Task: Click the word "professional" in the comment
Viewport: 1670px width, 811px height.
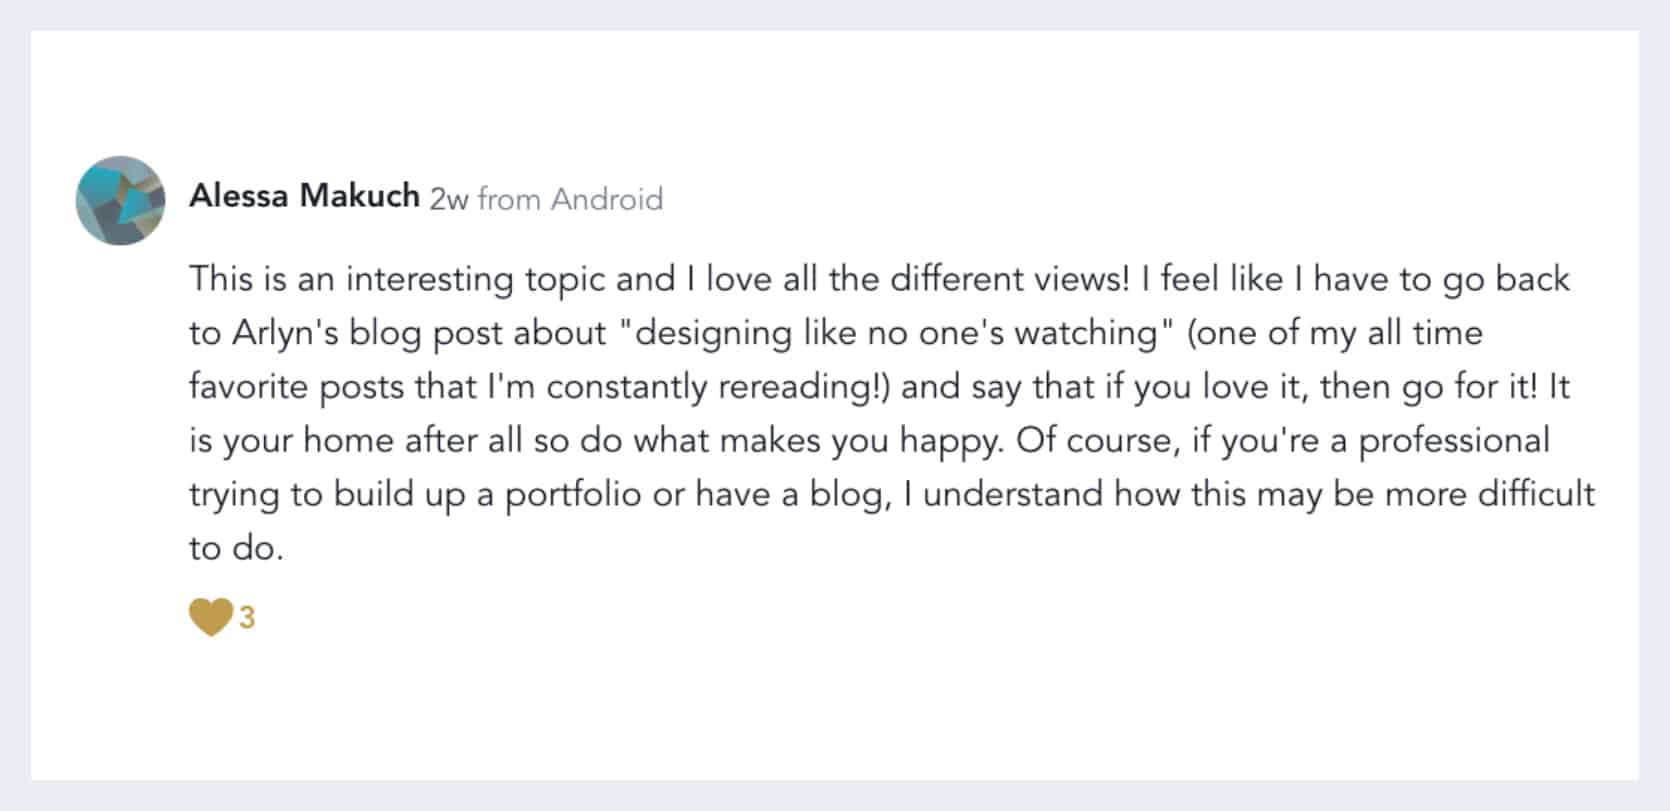Action: tap(1454, 441)
